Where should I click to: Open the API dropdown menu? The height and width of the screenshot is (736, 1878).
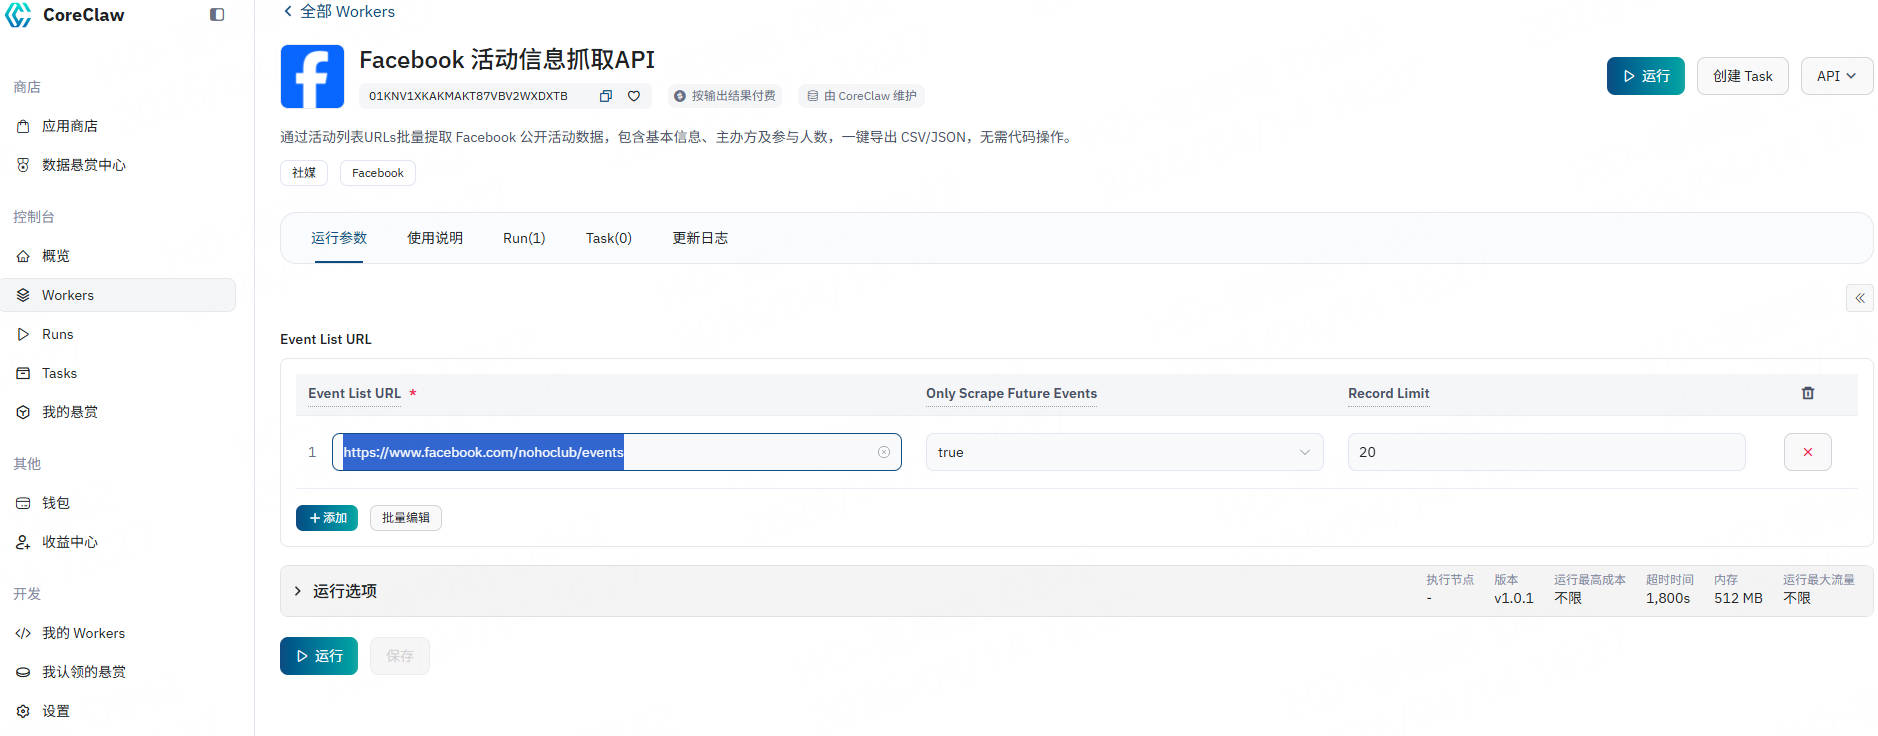pyautogui.click(x=1836, y=76)
